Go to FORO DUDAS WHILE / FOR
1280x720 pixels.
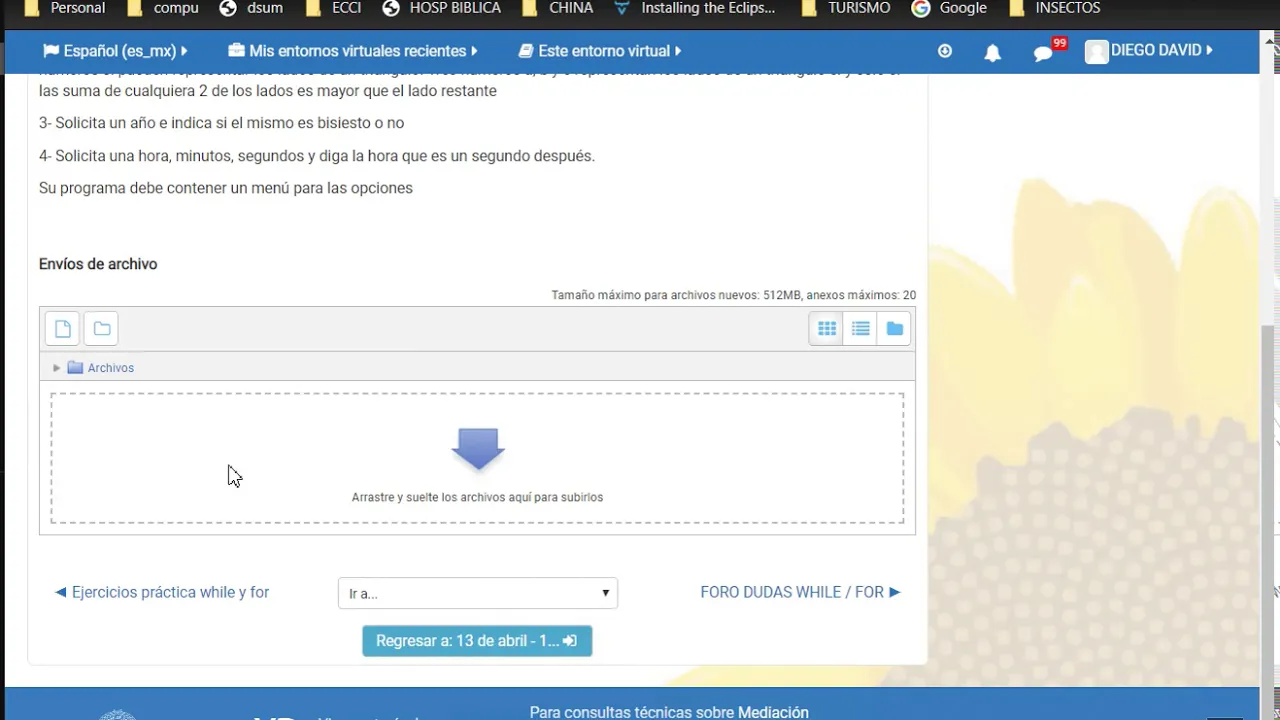(x=800, y=592)
